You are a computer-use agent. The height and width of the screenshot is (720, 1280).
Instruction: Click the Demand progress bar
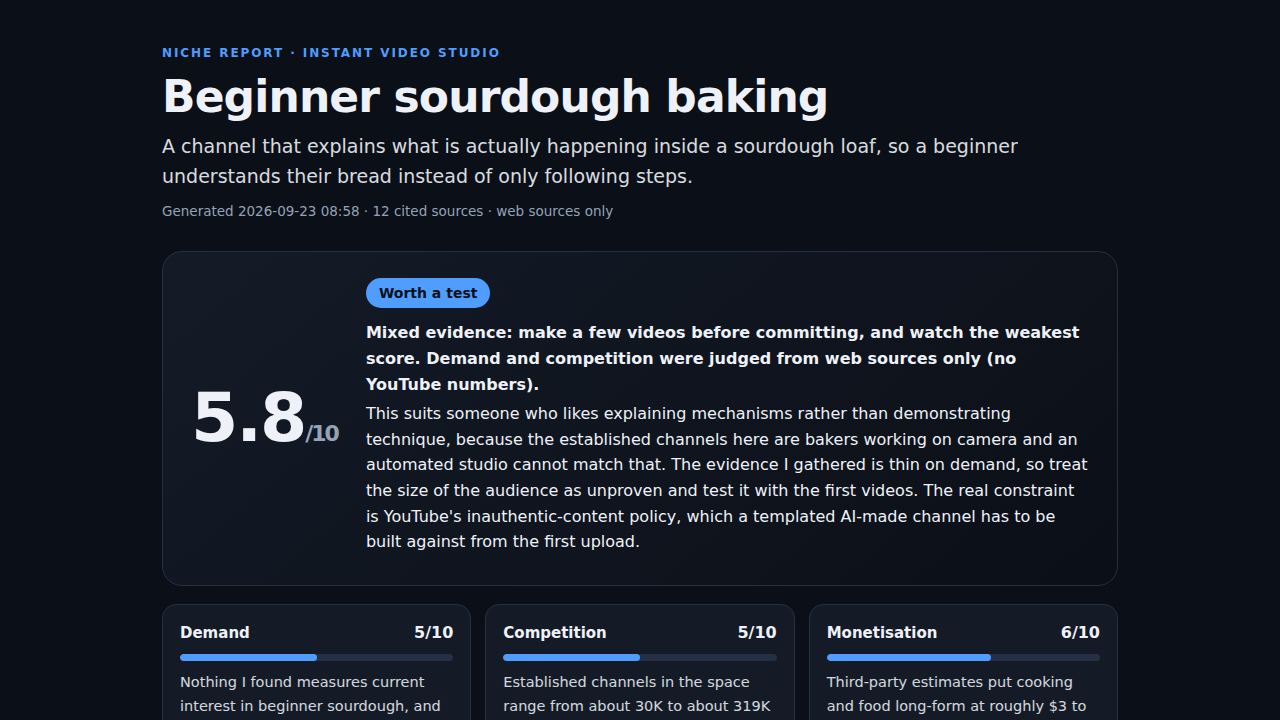316,657
